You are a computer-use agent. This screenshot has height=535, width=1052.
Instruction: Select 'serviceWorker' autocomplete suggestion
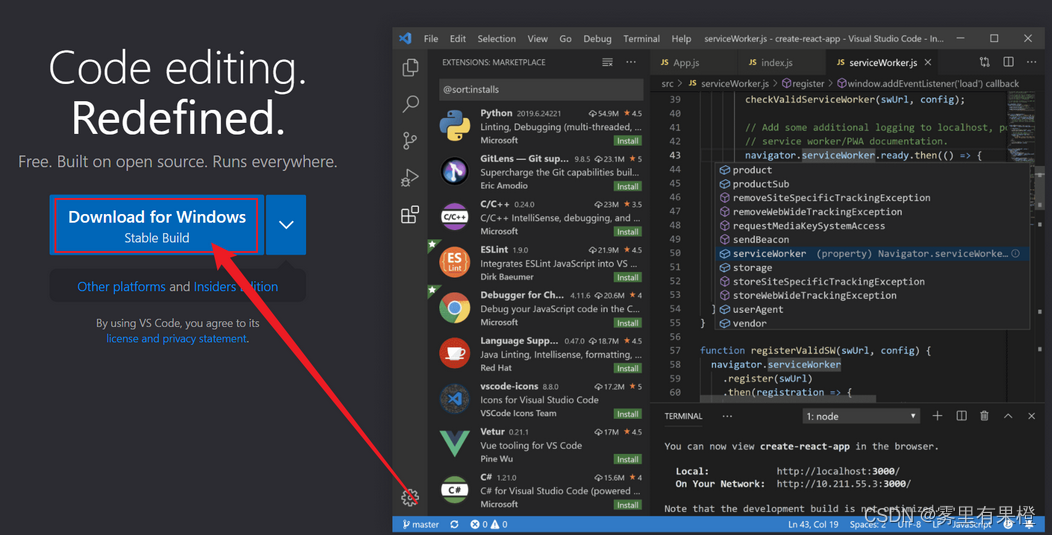click(873, 254)
